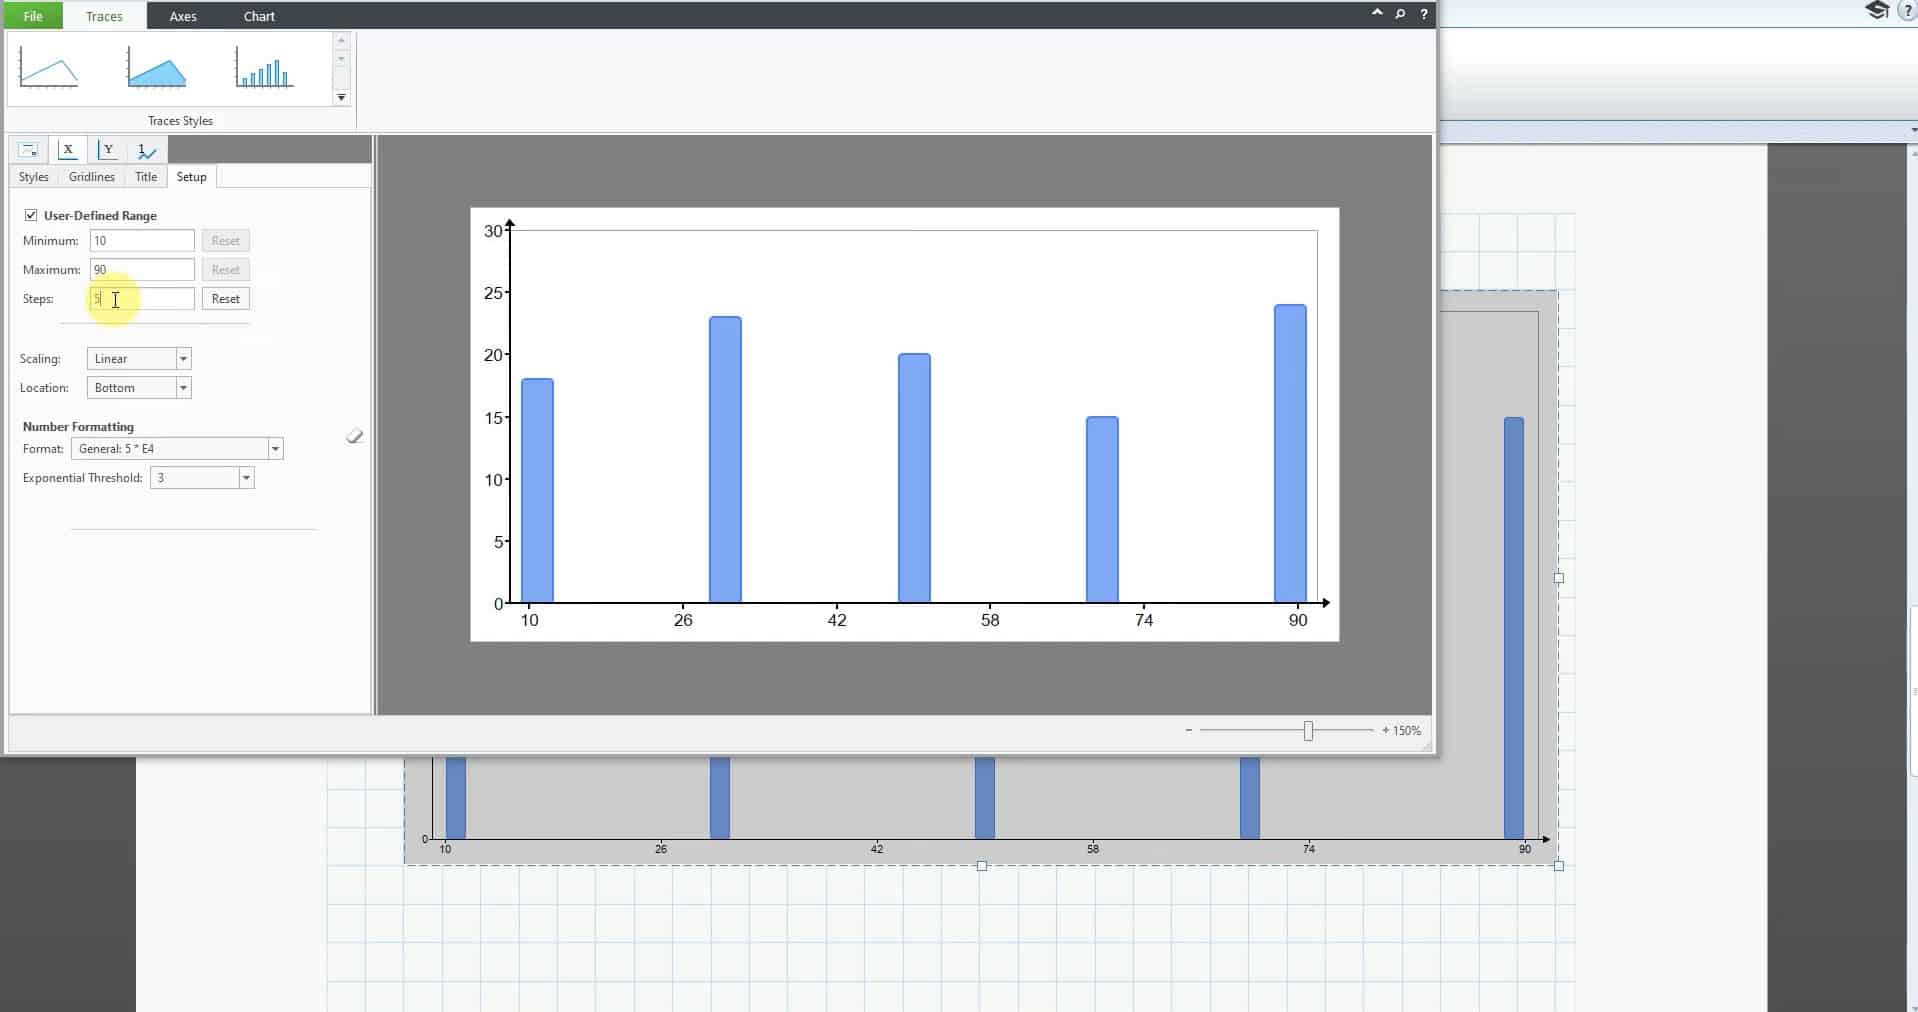Open the graduation cap learning icon
Screen dimensions: 1918x1012
click(1876, 11)
